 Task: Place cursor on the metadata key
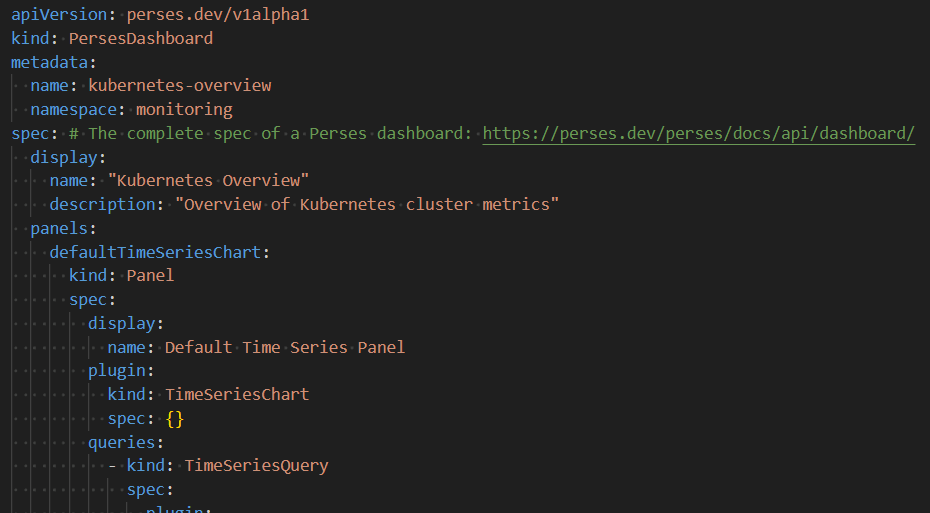(49, 62)
